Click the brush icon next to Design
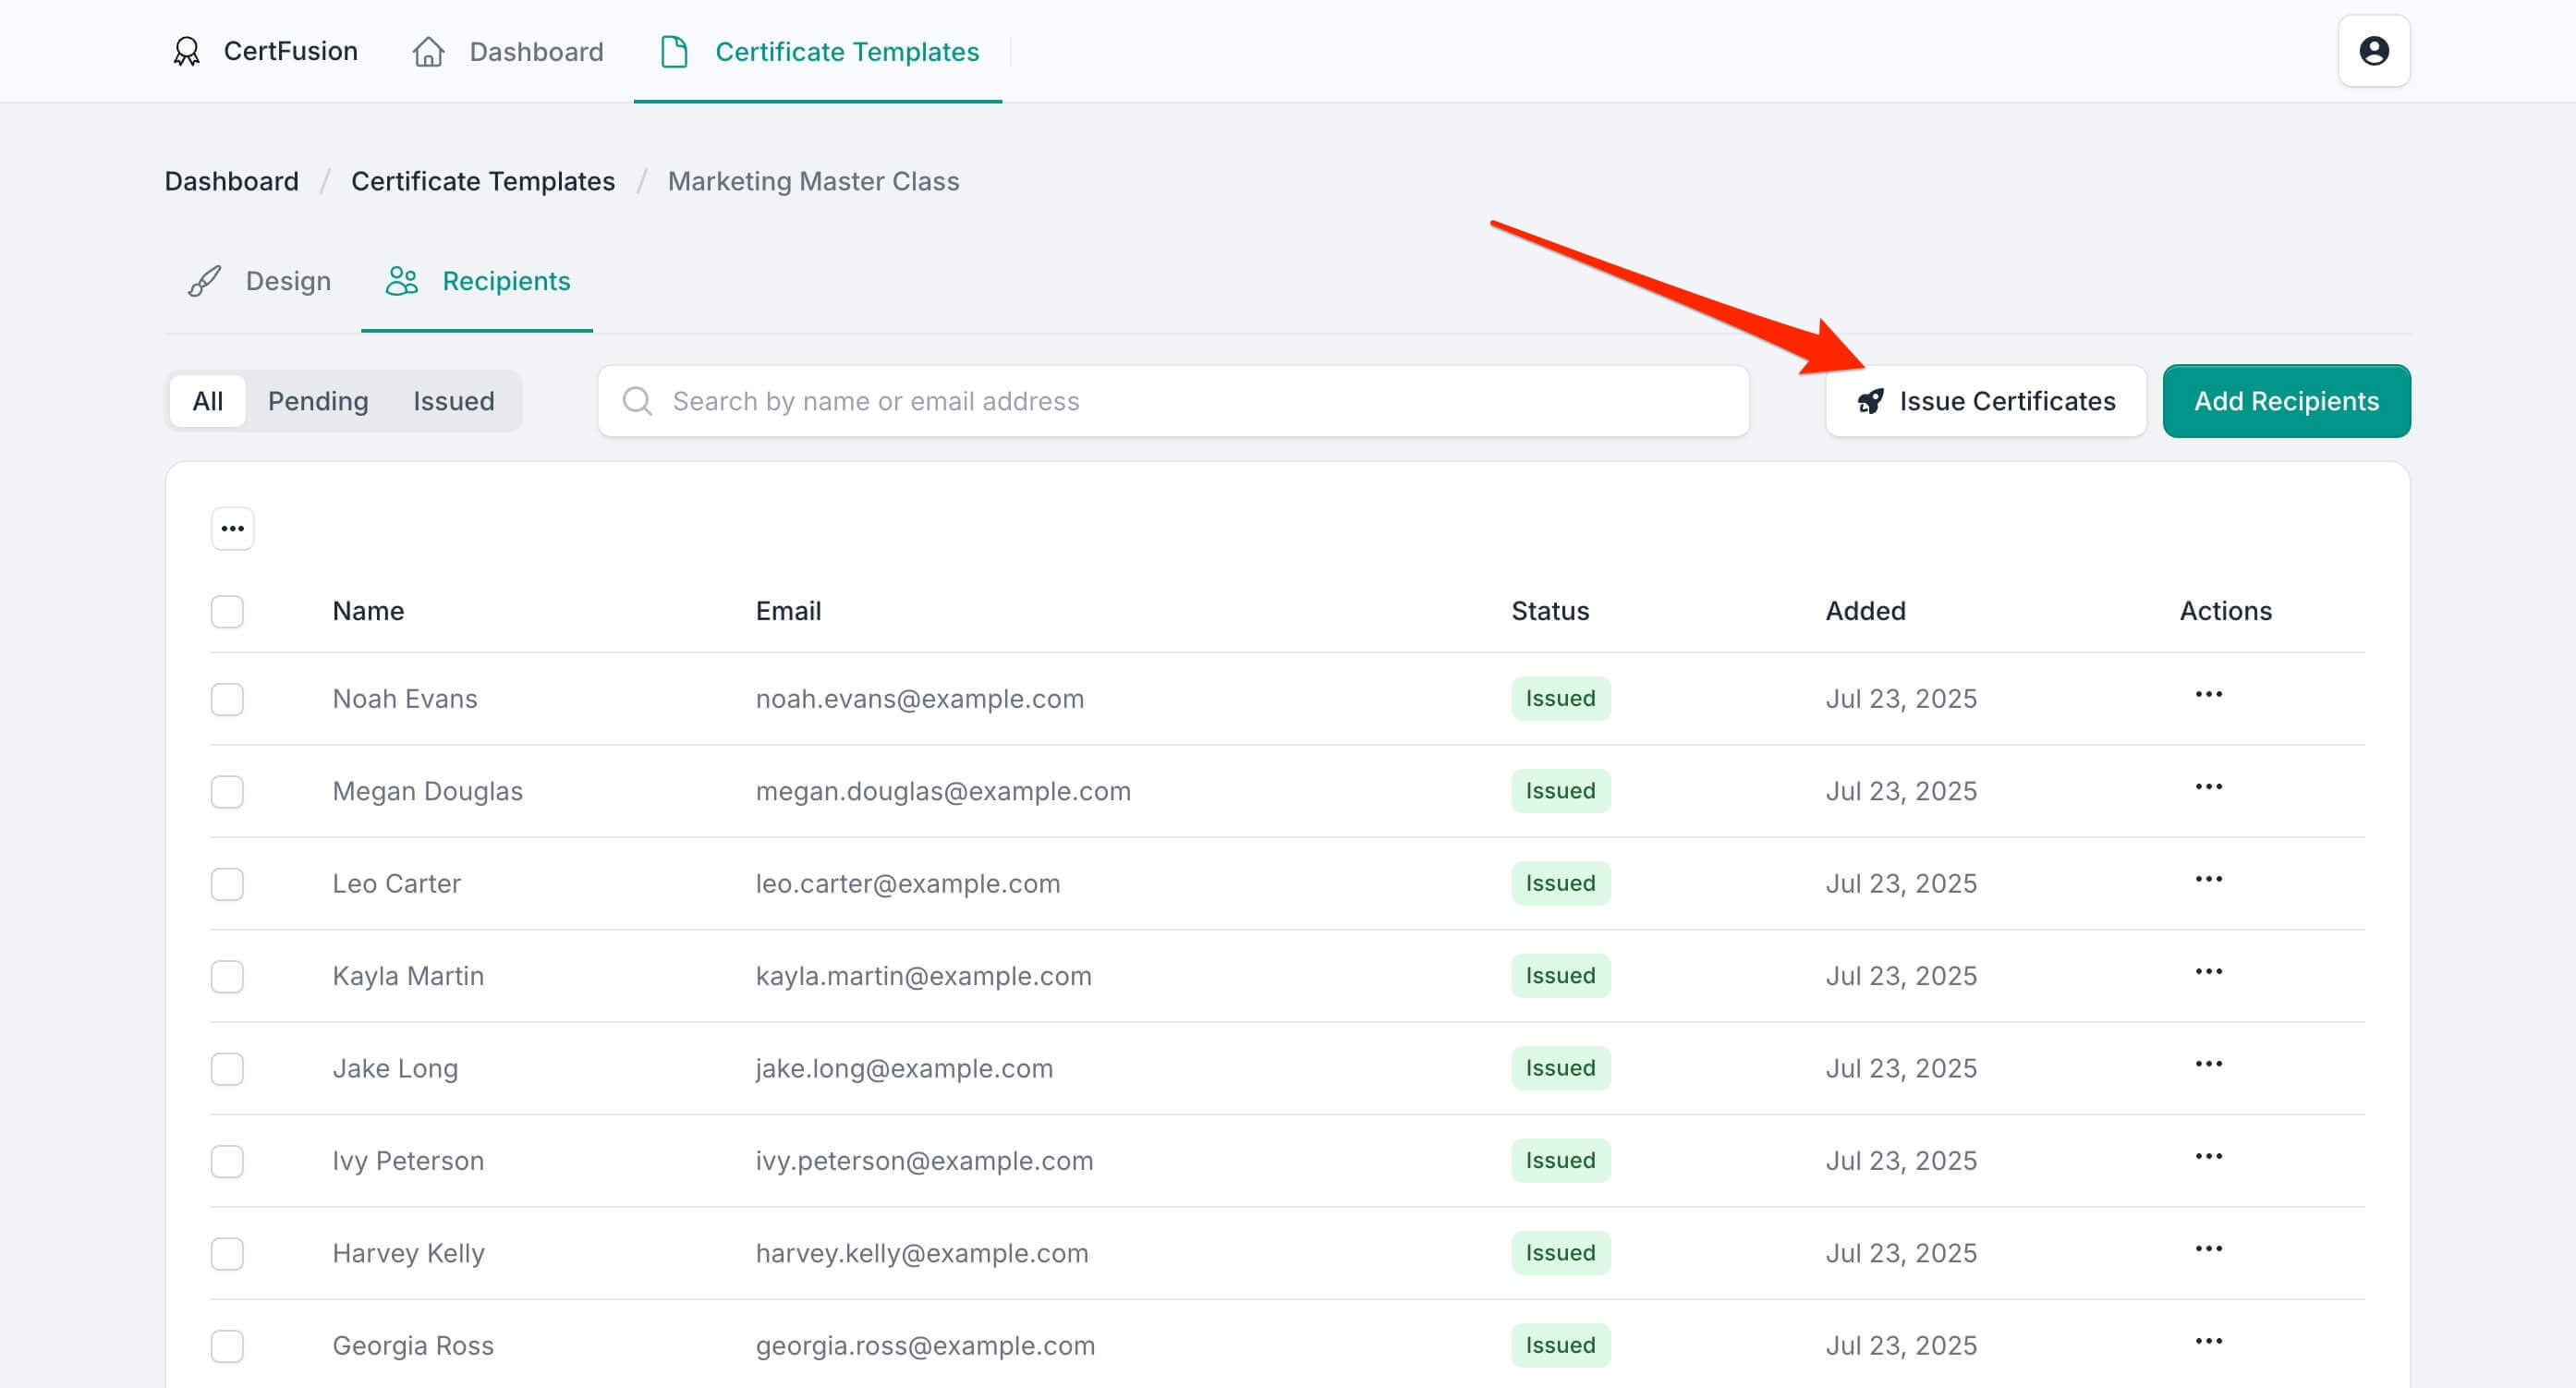The image size is (2576, 1388). 203,281
